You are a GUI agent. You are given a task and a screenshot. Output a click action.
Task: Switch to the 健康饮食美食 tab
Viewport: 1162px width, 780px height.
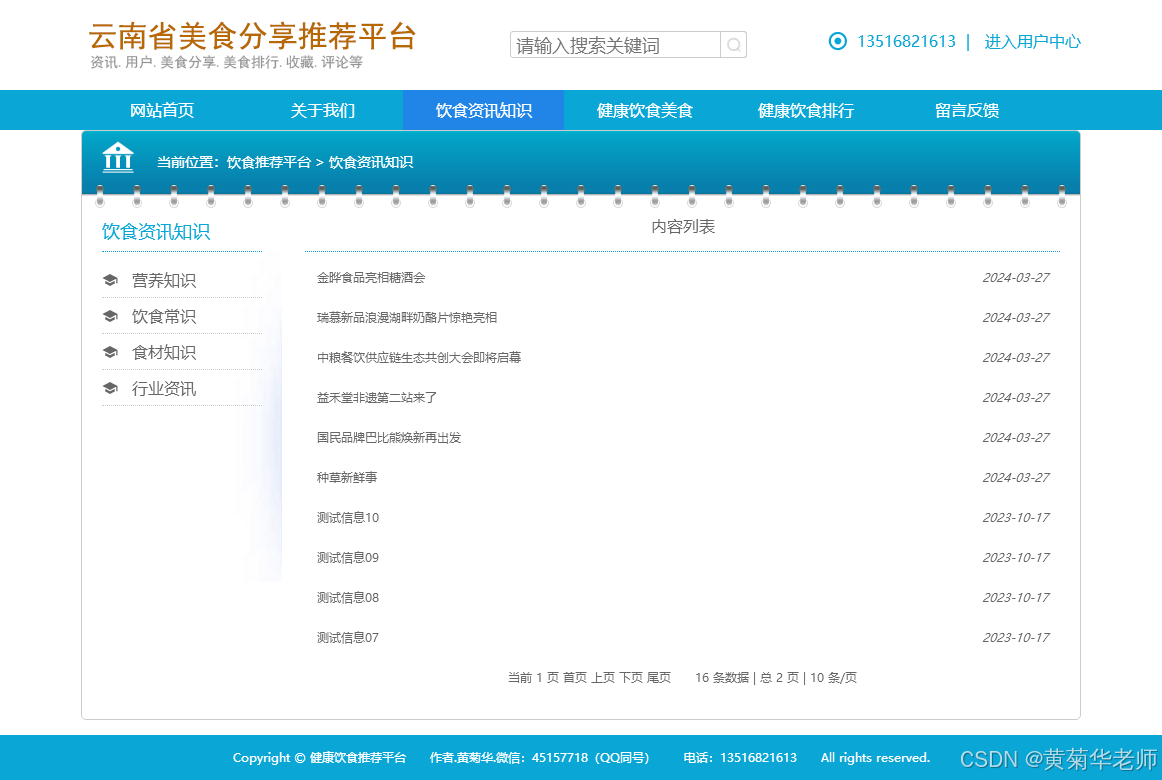point(645,110)
